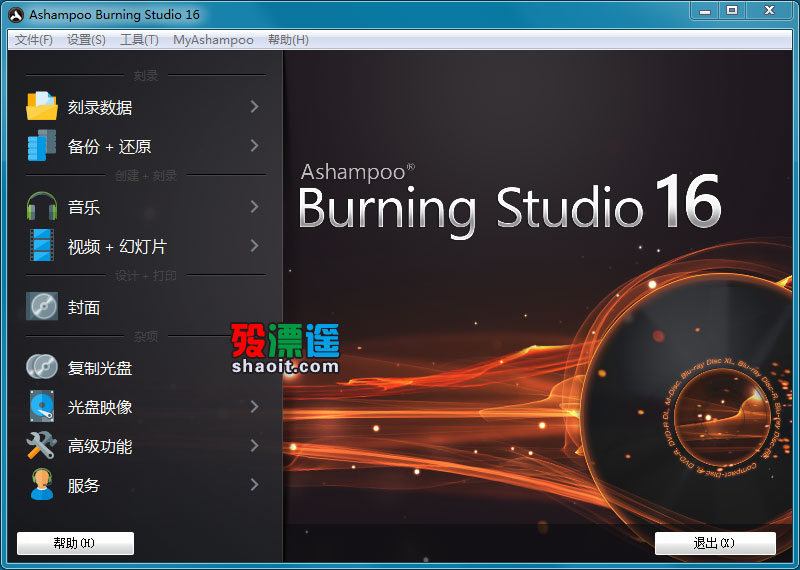This screenshot has width=800, height=570.
Task: Select the 复制光盘 text label
Action: [100, 368]
